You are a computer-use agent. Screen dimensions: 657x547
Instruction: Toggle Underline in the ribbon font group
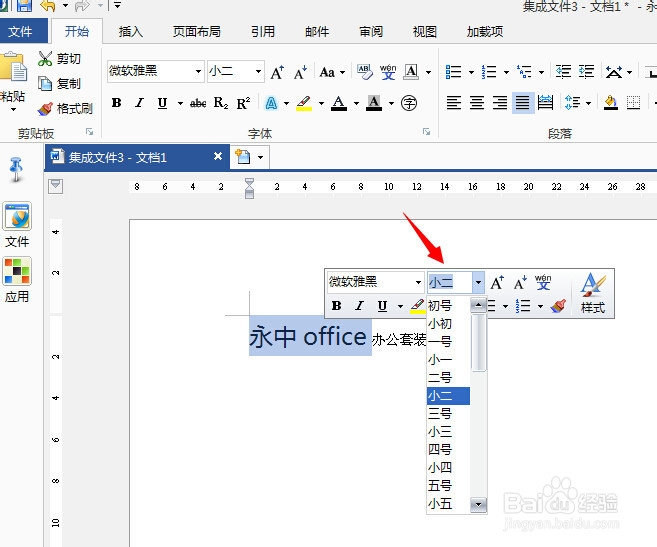163,103
